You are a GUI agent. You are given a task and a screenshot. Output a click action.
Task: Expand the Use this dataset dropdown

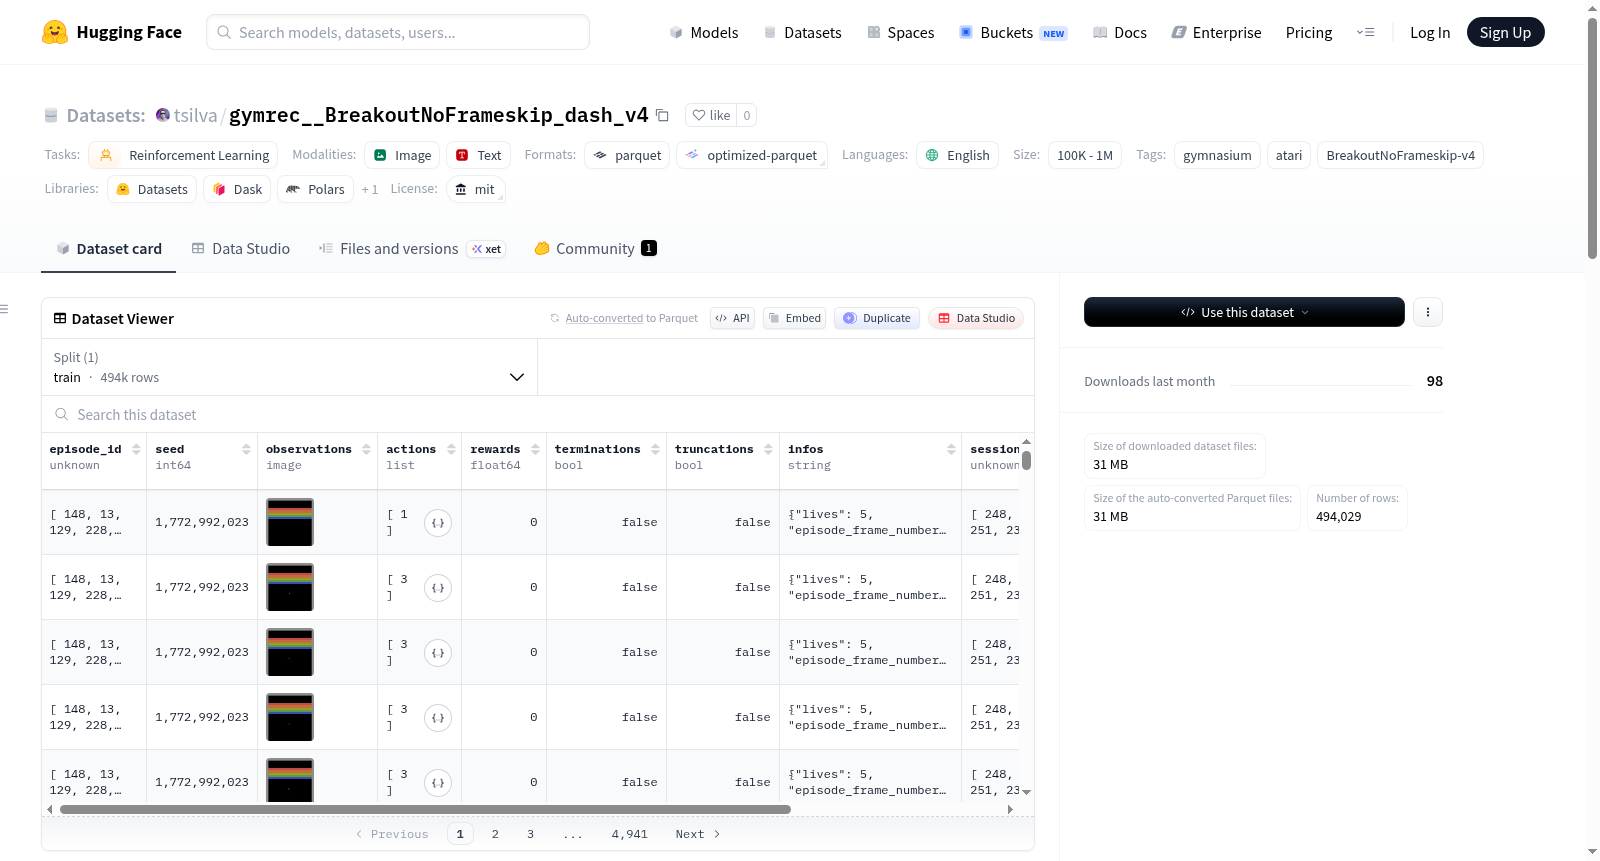coord(1244,312)
